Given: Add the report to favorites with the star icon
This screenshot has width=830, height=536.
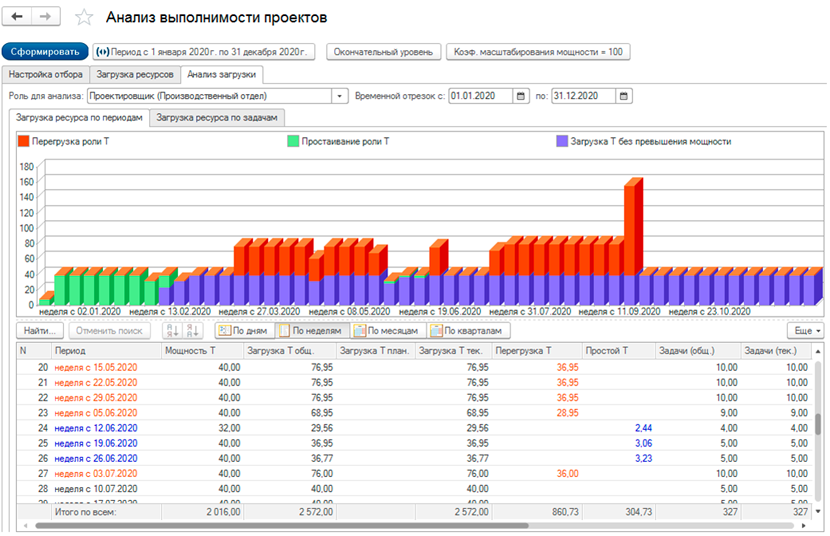Looking at the screenshot, I should pyautogui.click(x=84, y=17).
